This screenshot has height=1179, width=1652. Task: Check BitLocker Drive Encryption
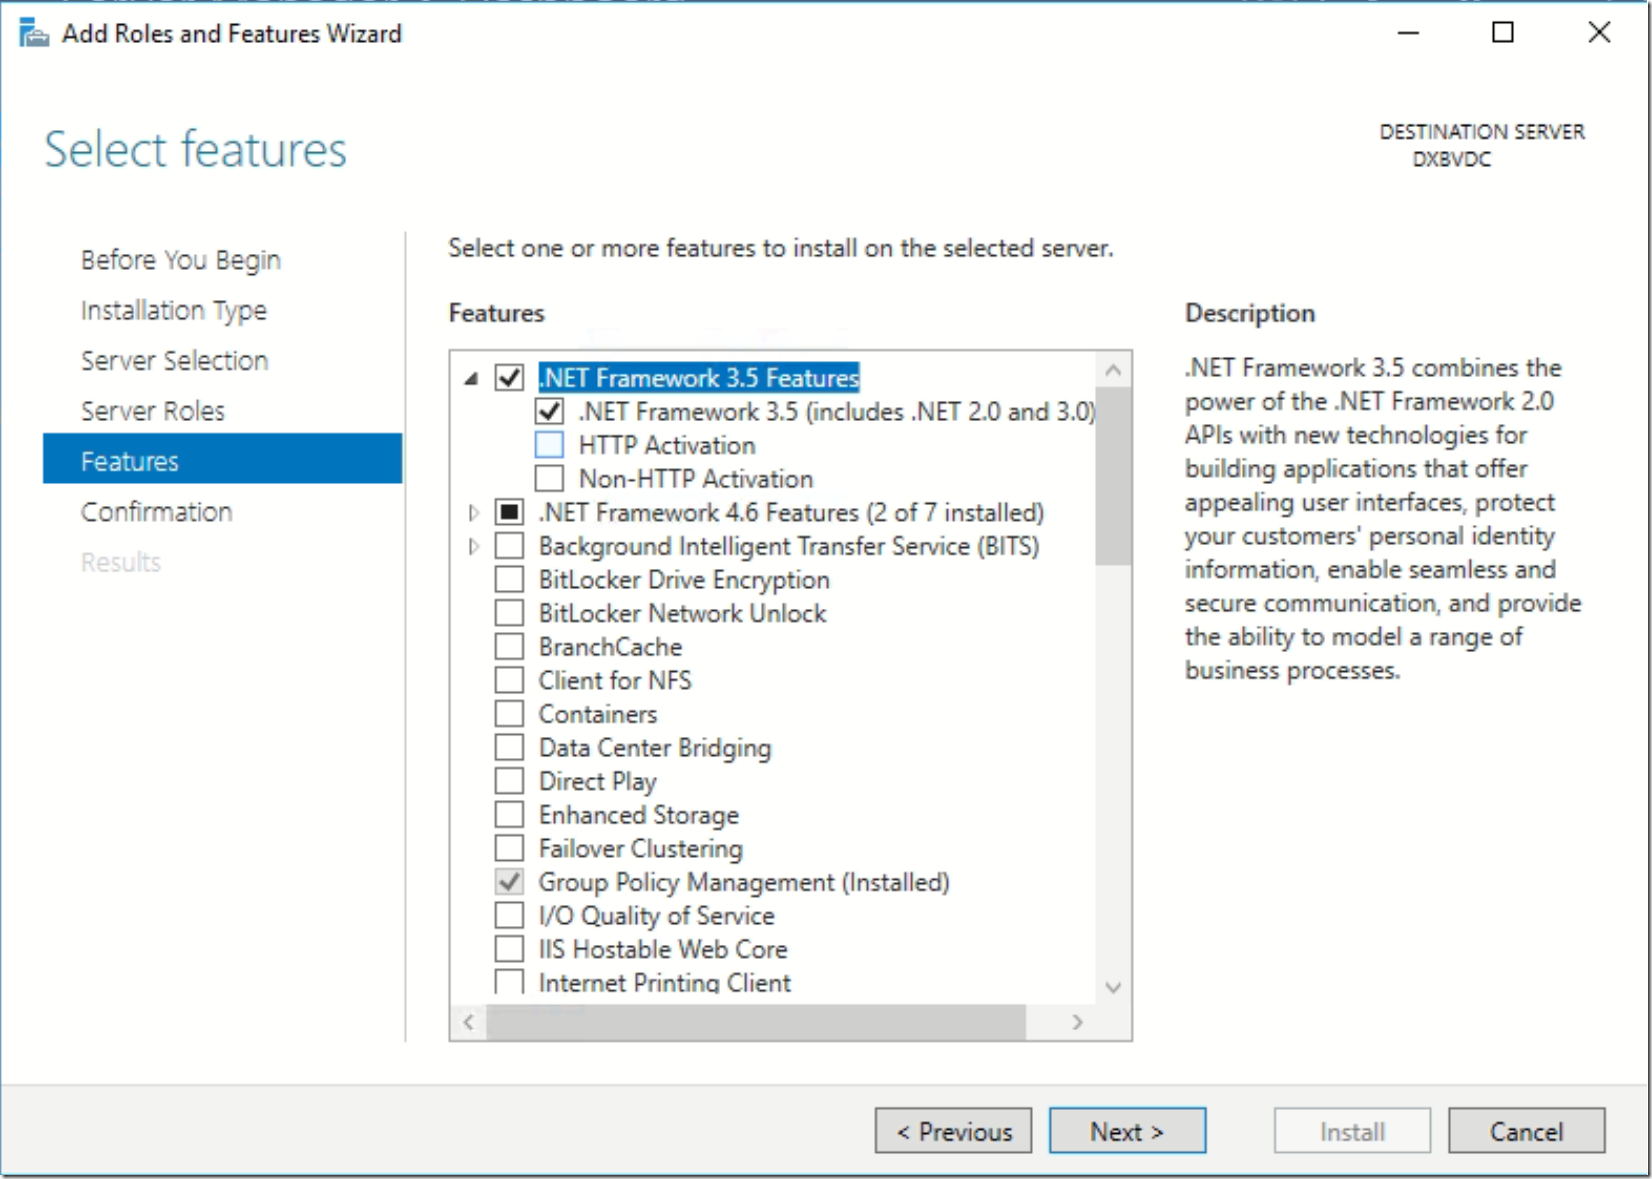coord(509,579)
